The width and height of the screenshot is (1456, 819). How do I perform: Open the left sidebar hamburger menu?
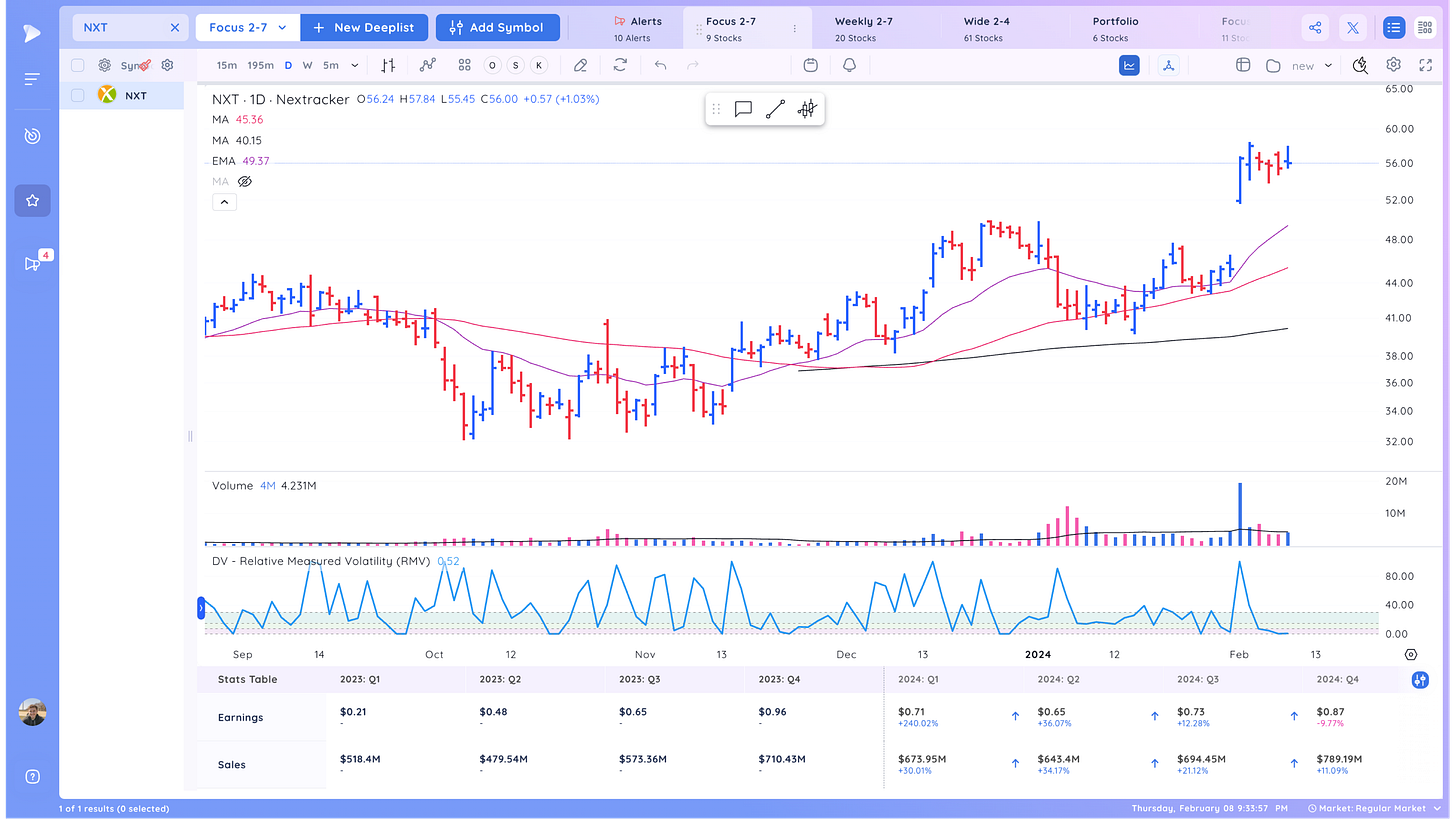pos(32,79)
